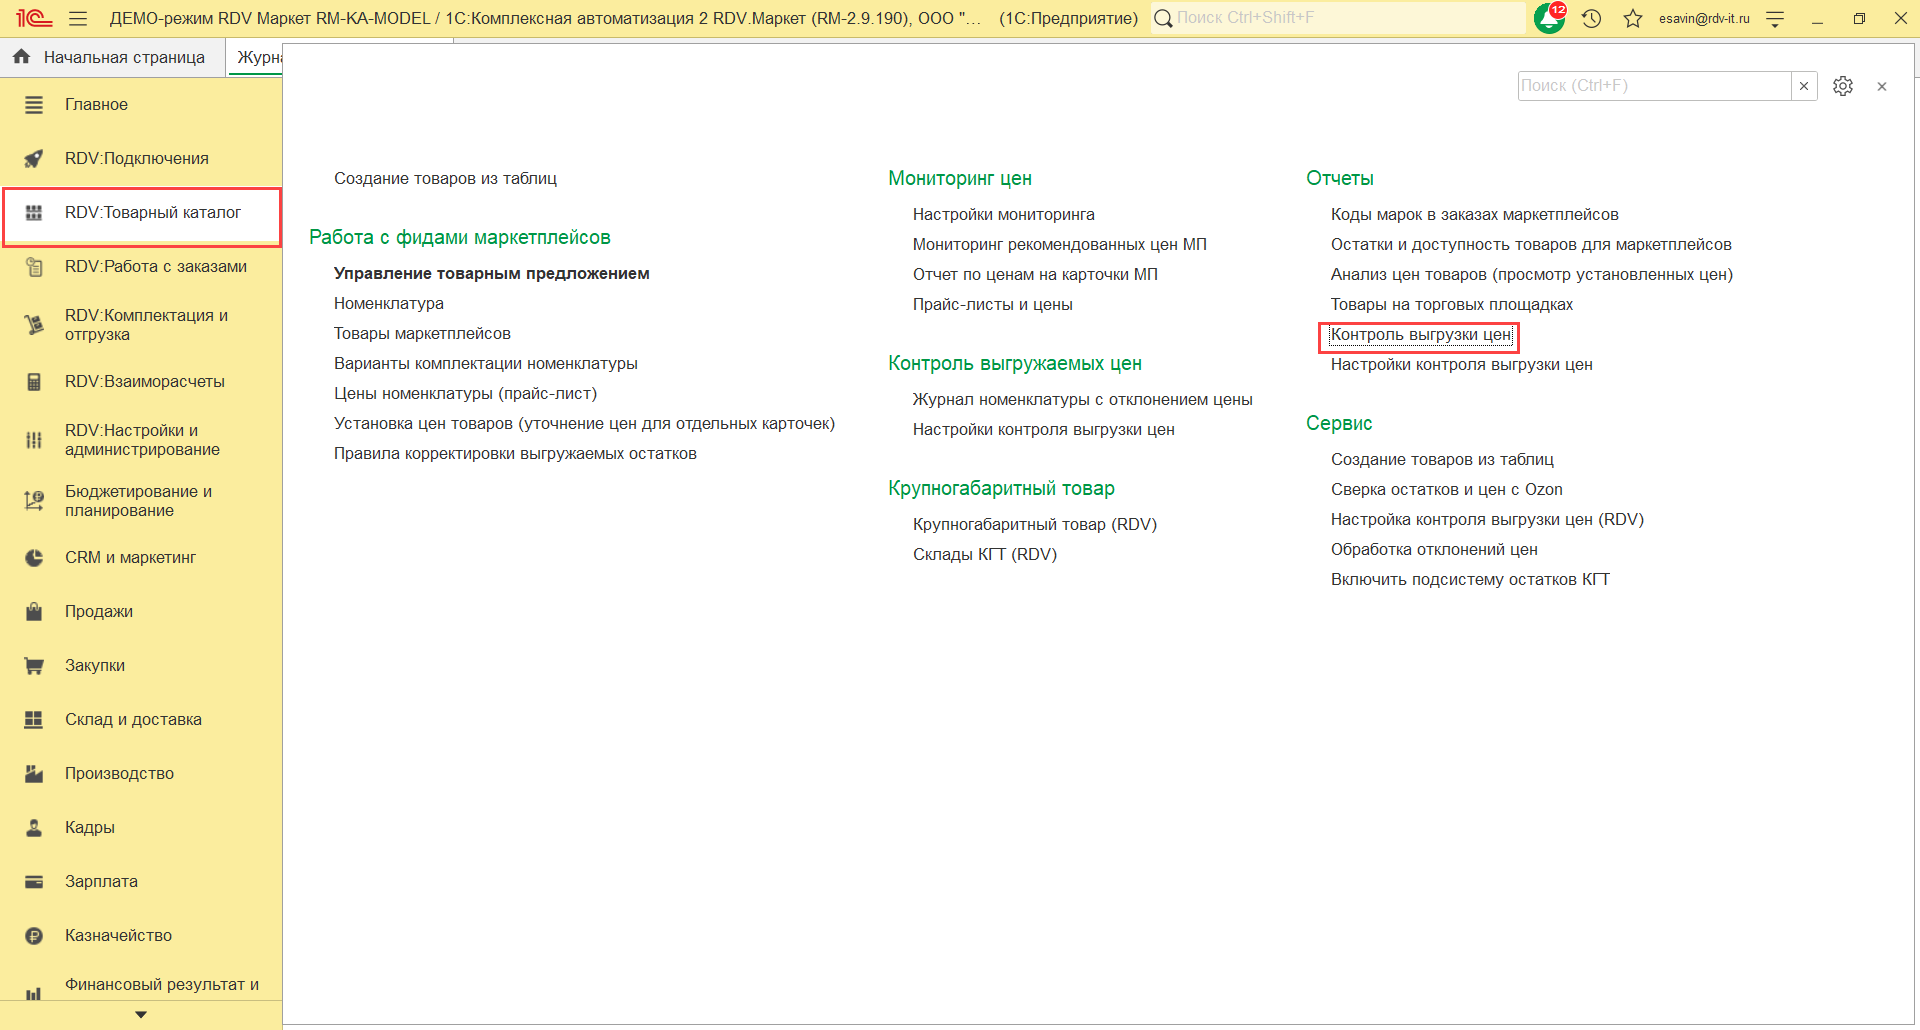Click the CRM и маркетинг pie icon
This screenshot has width=1920, height=1030.
pos(34,558)
